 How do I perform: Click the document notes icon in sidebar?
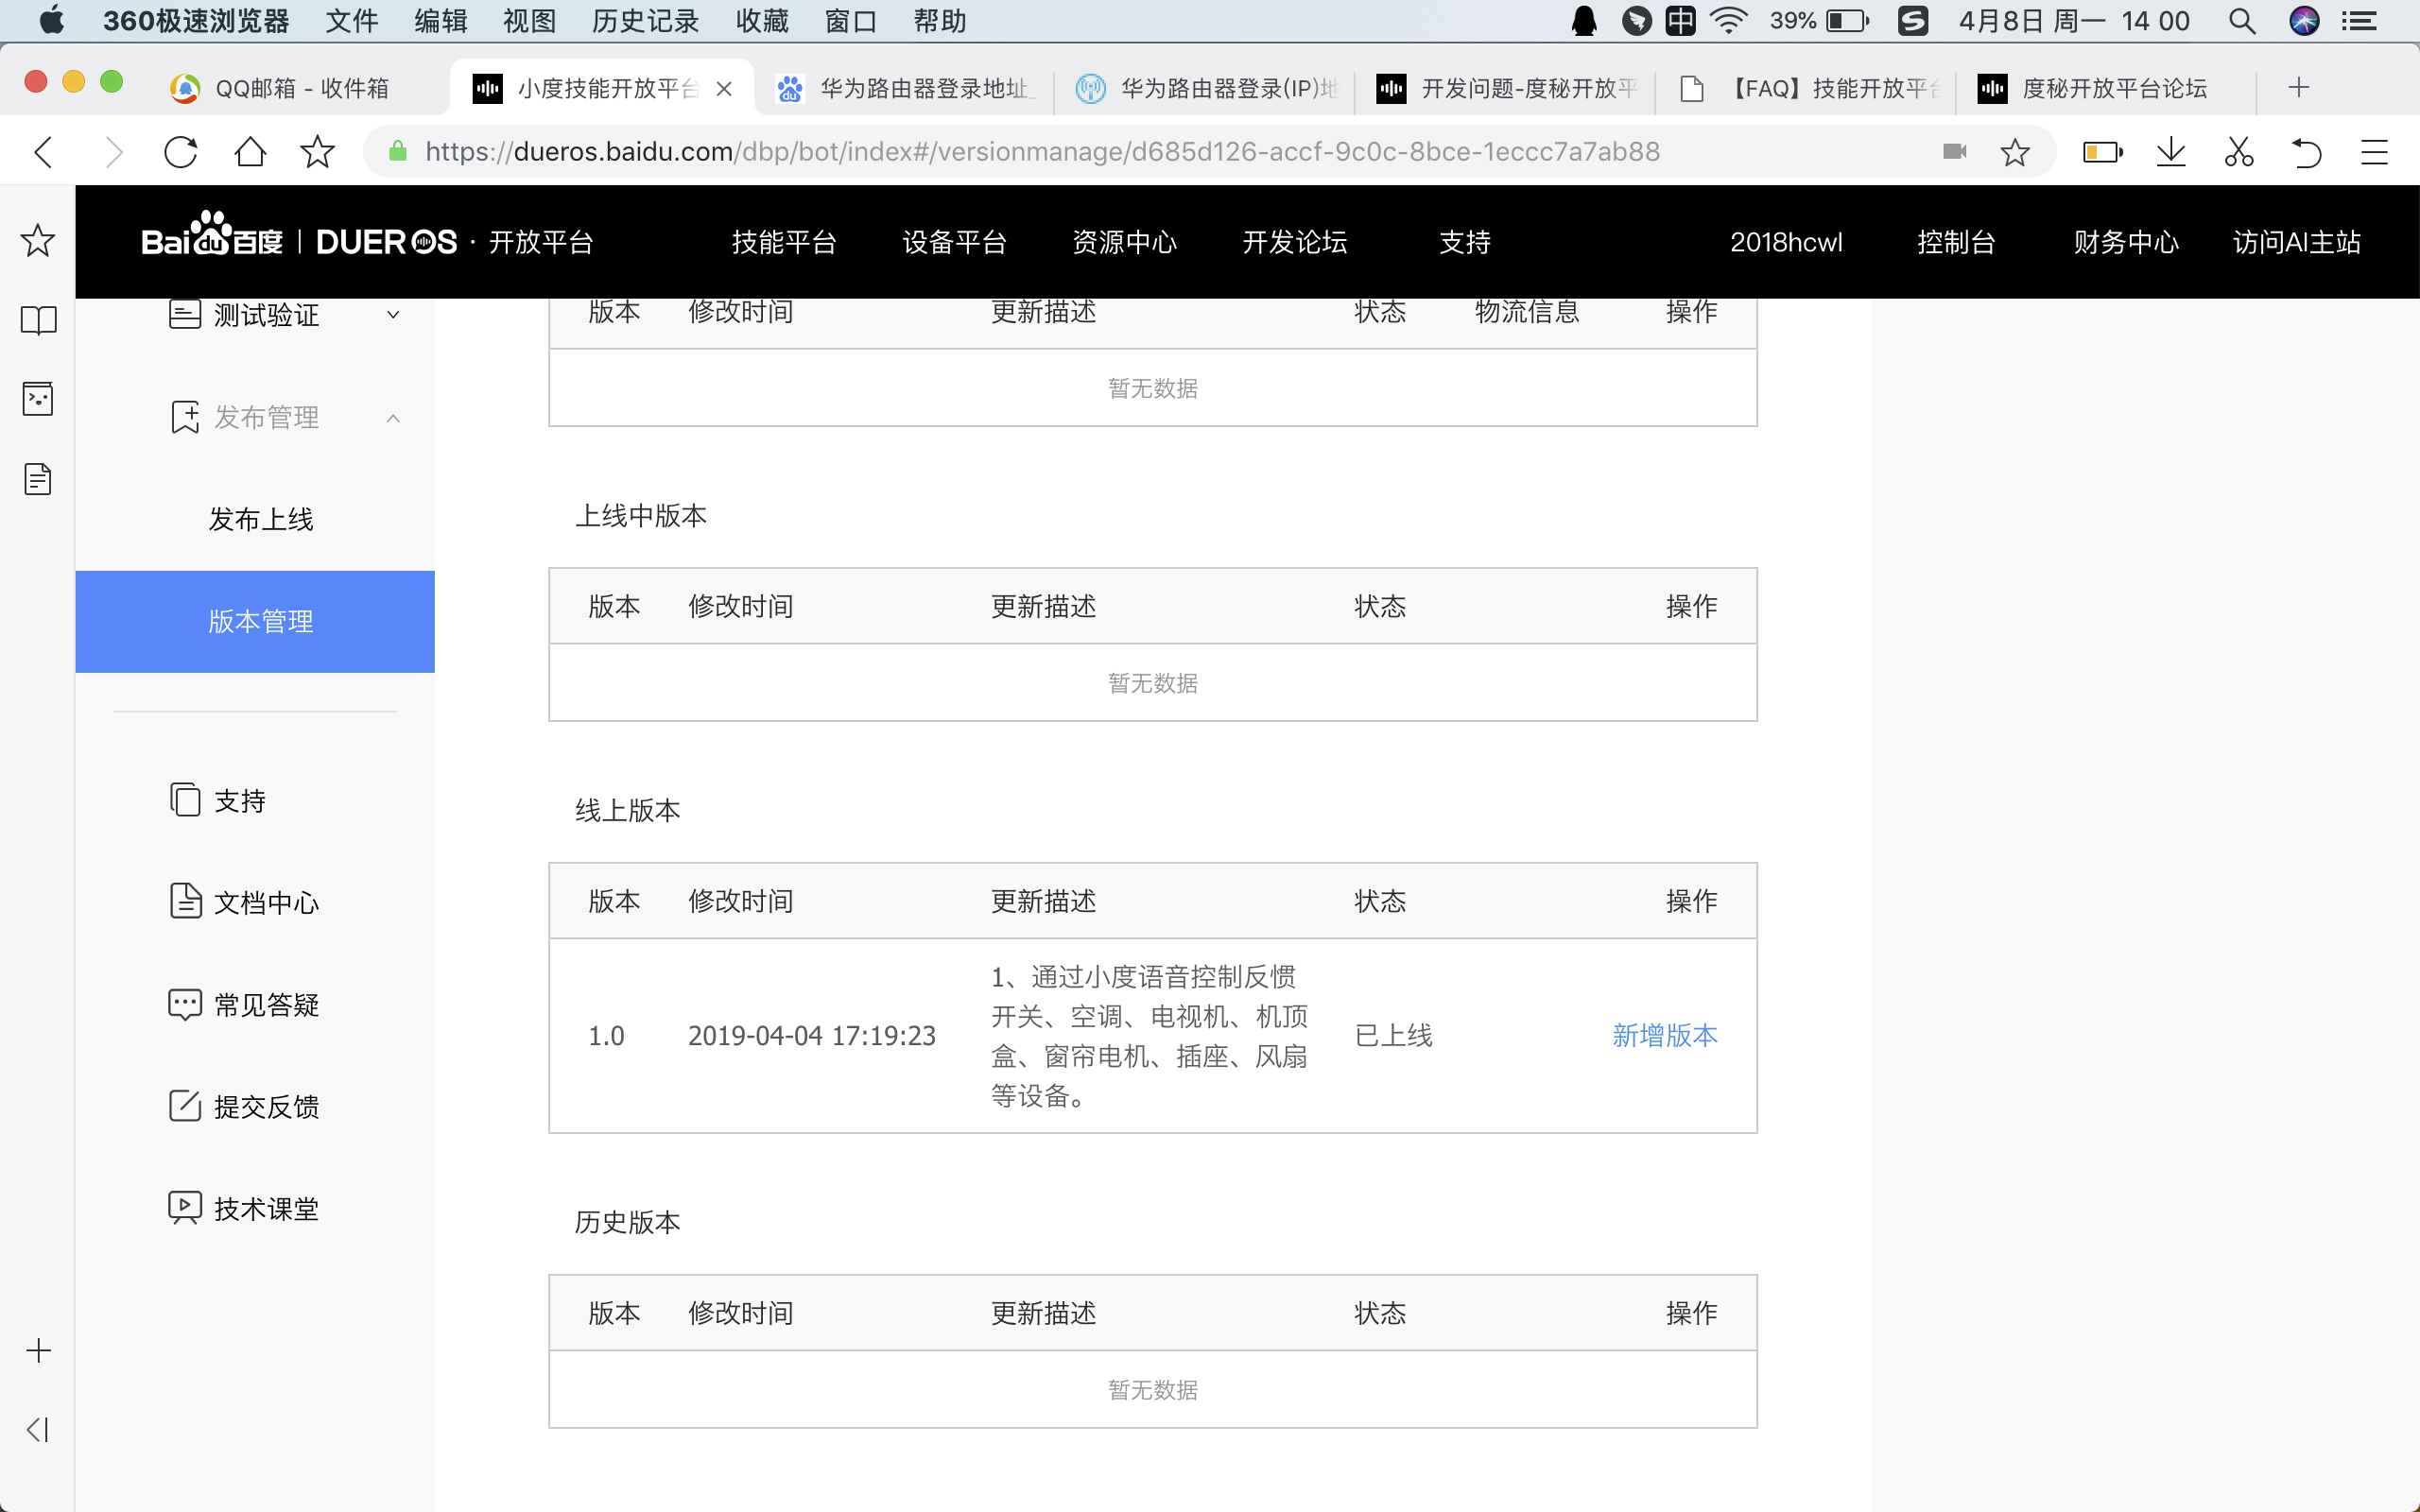(38, 479)
